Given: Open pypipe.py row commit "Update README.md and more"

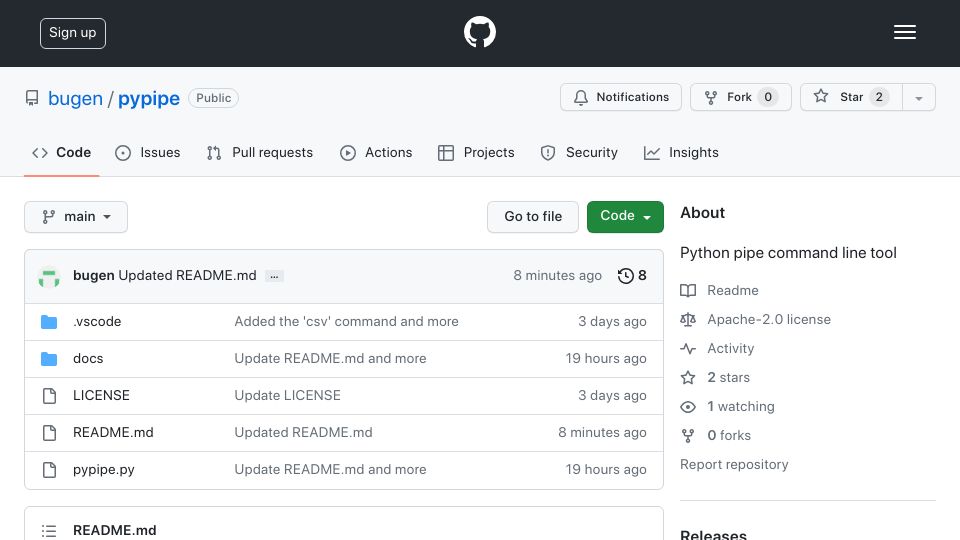Looking at the screenshot, I should [x=331, y=470].
